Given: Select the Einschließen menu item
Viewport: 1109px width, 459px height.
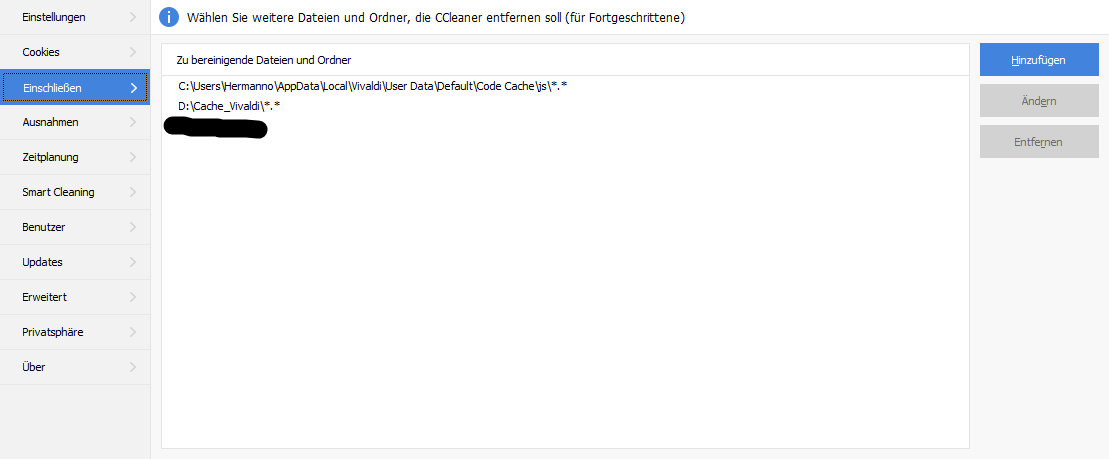Looking at the screenshot, I should [75, 88].
